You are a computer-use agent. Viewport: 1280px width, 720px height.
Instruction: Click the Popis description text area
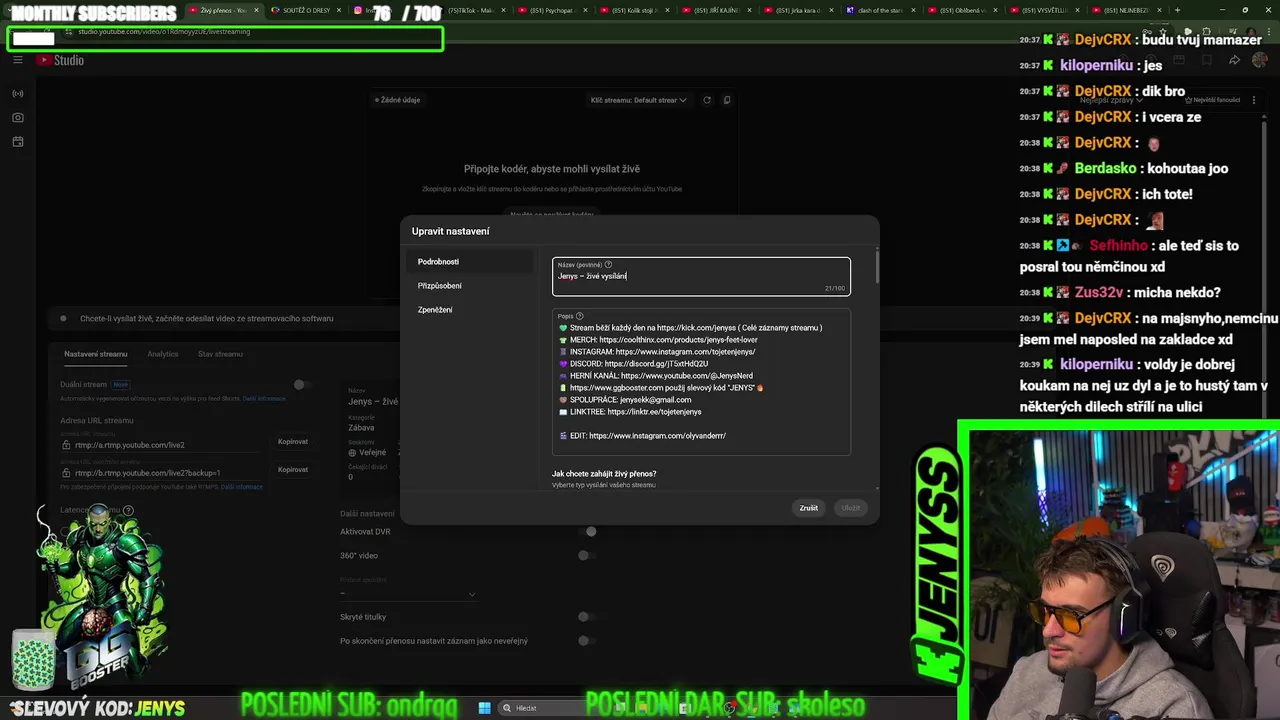[701, 382]
